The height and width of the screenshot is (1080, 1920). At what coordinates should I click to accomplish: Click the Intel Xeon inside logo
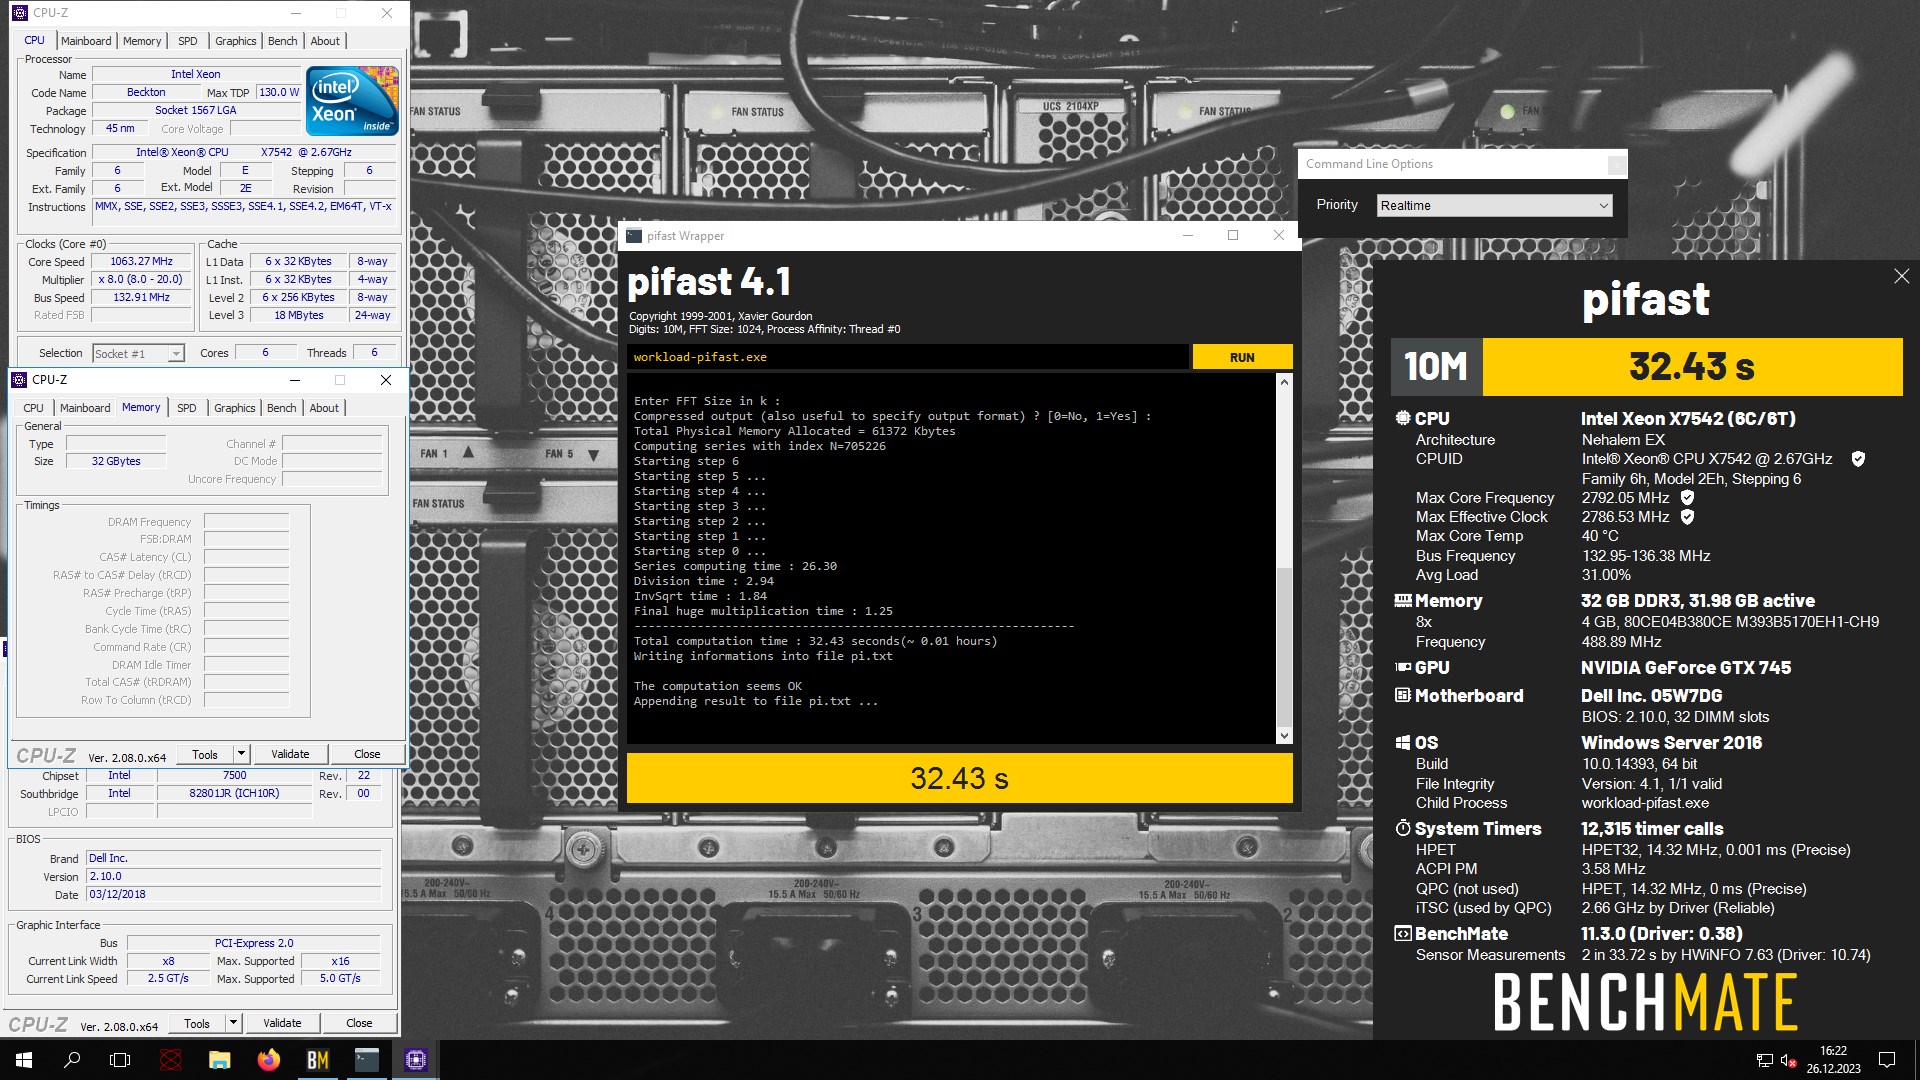pyautogui.click(x=352, y=100)
